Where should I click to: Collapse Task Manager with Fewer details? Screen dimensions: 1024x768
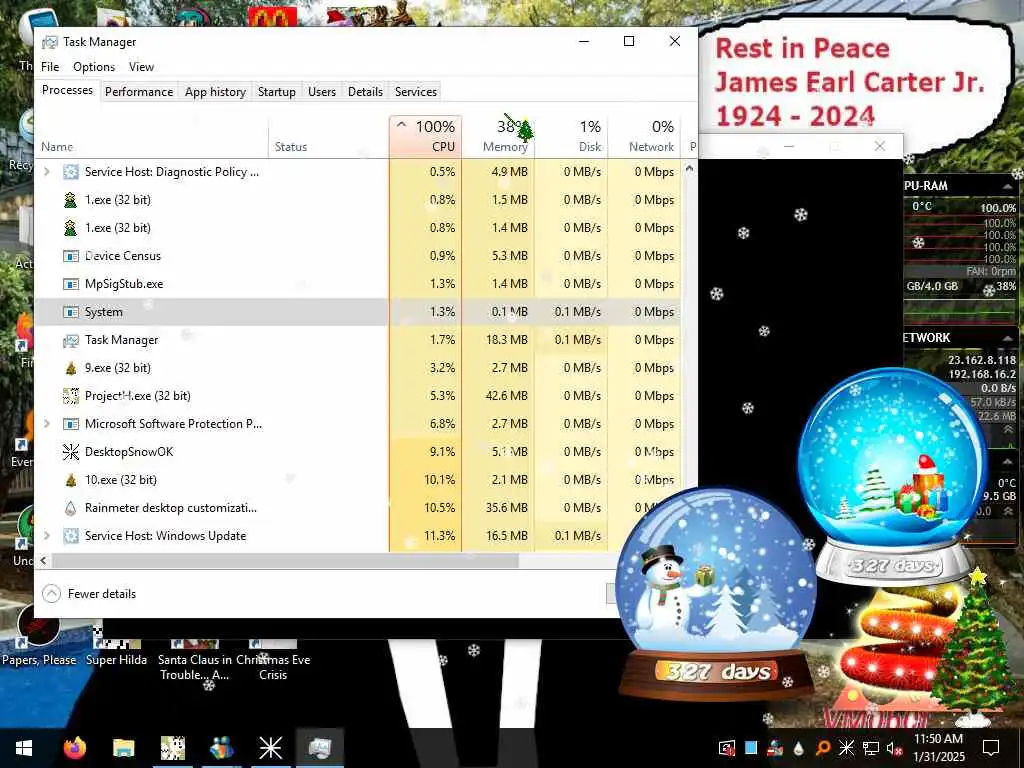coord(89,594)
